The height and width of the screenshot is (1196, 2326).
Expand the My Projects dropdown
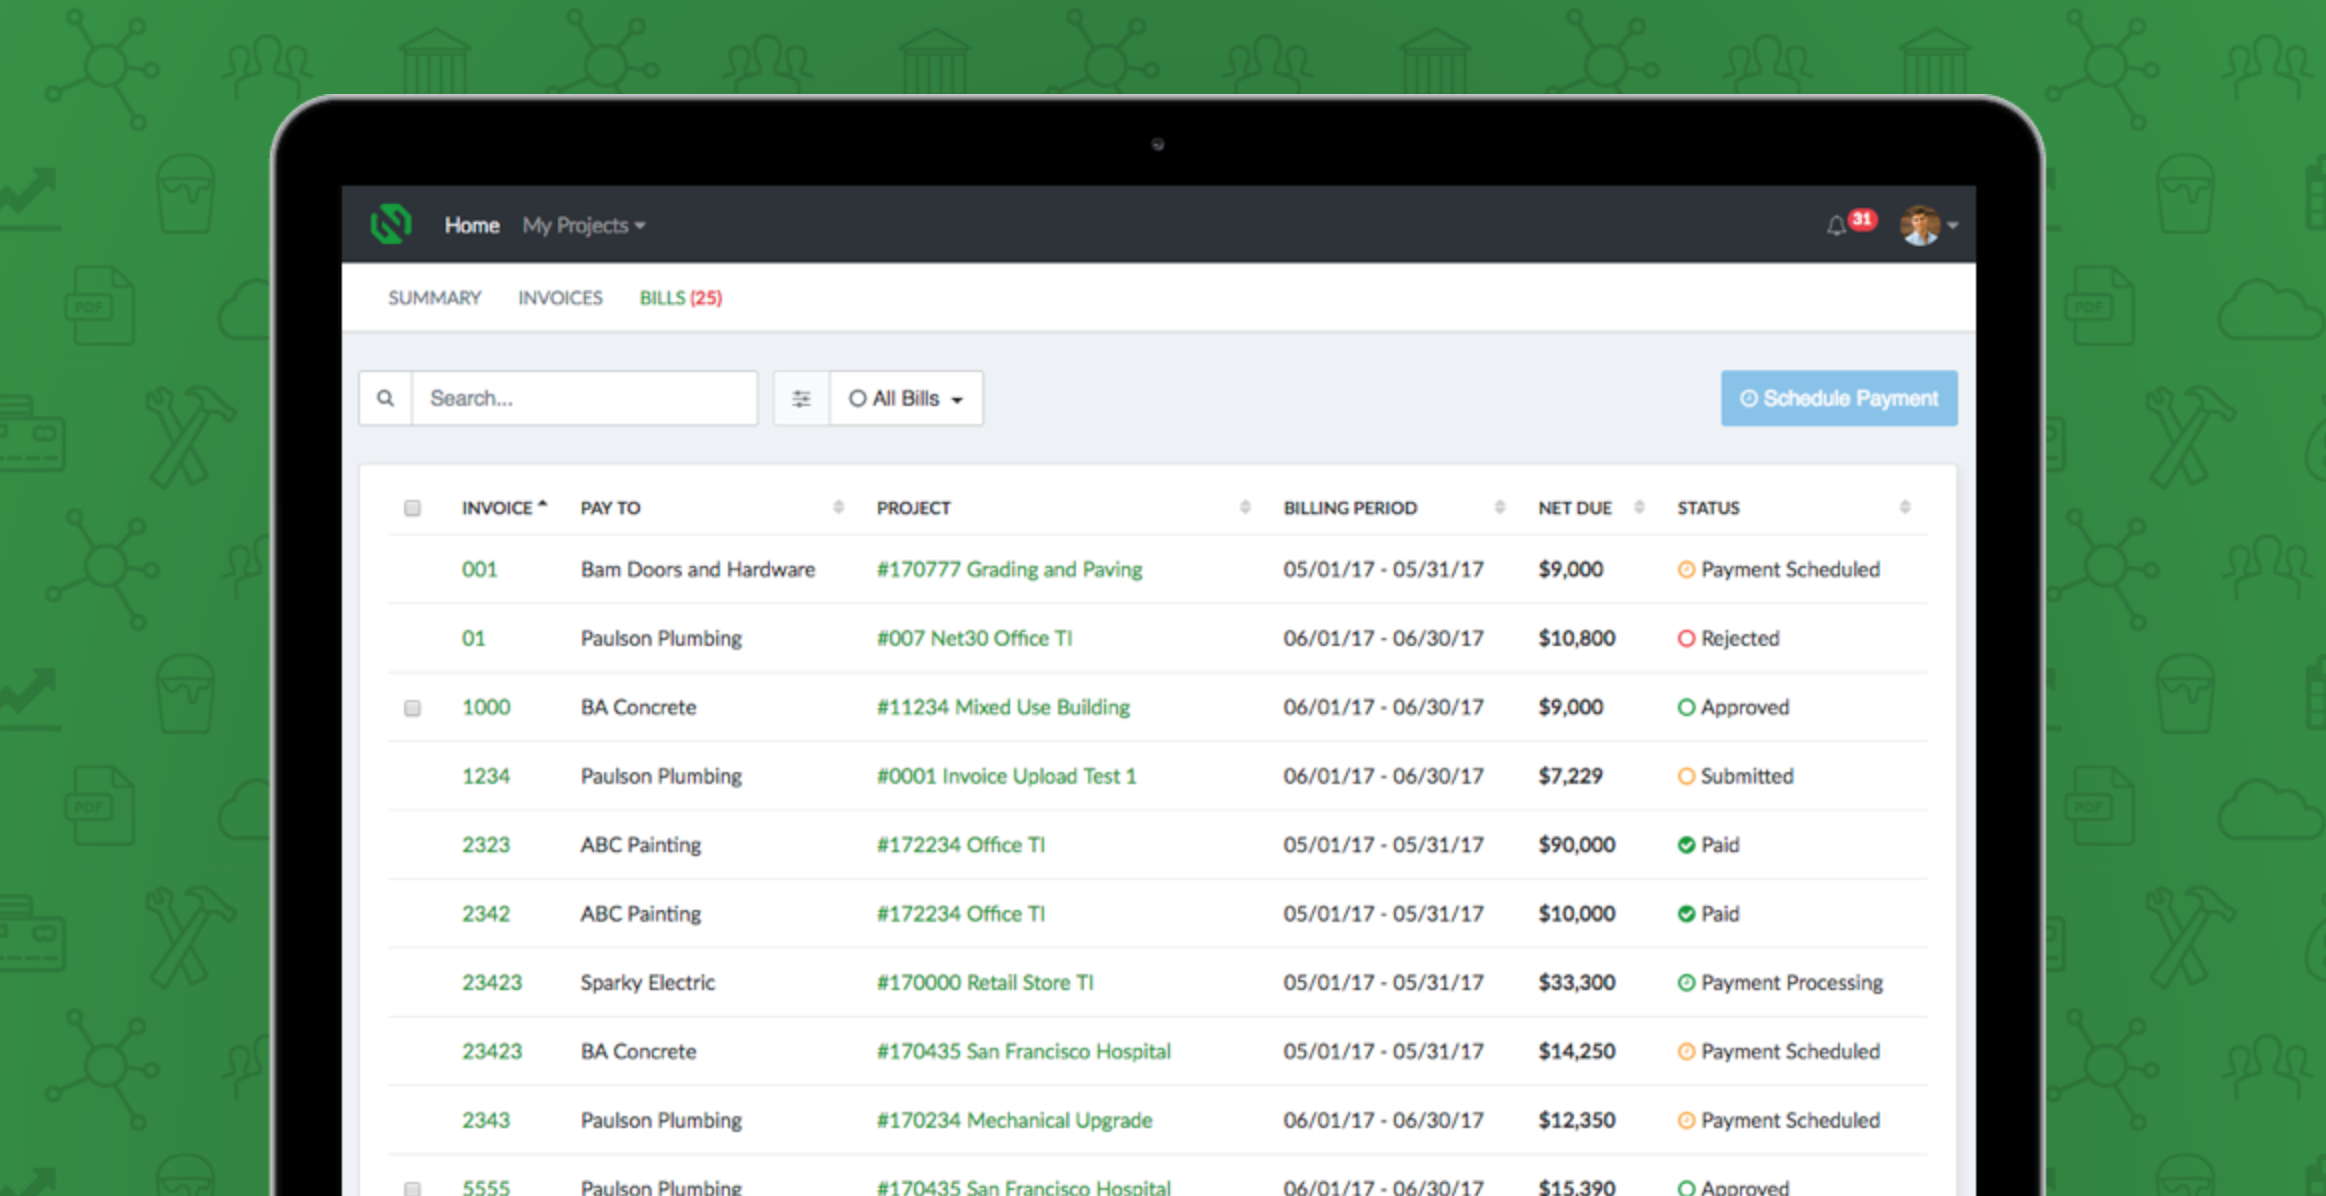[x=583, y=226]
